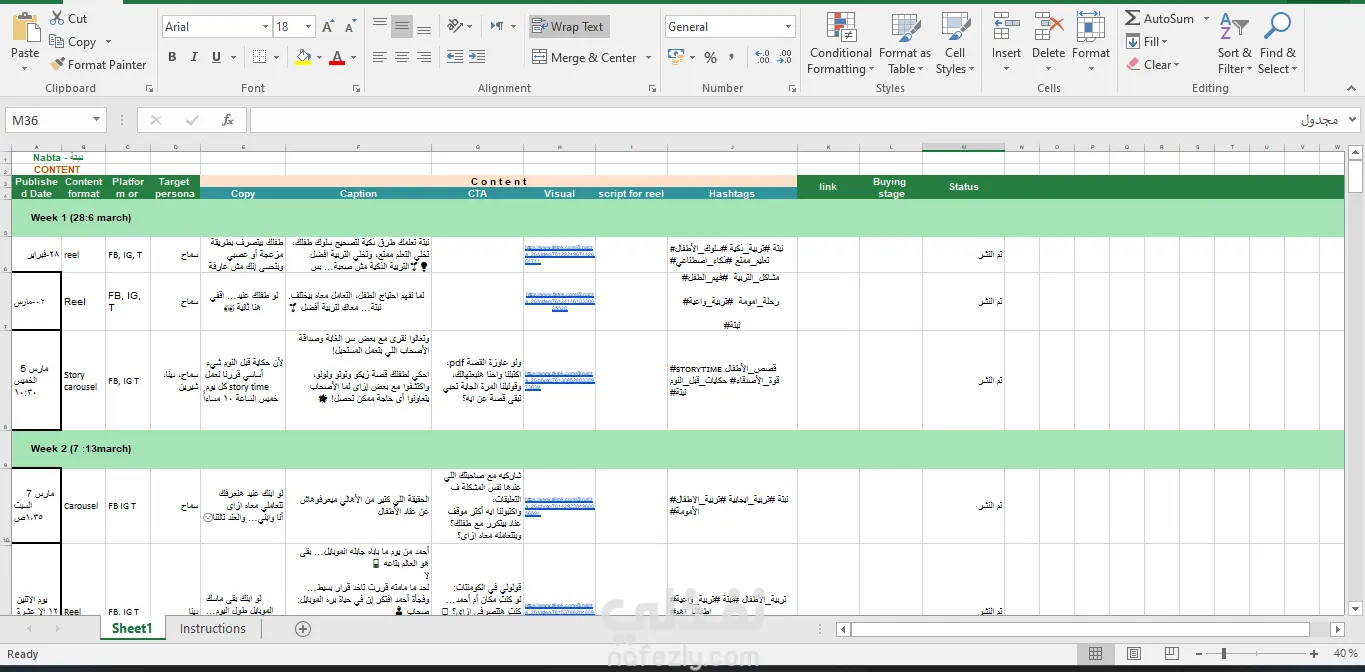This screenshot has width=1365, height=672.
Task: Center text horizontally
Action: (x=402, y=57)
